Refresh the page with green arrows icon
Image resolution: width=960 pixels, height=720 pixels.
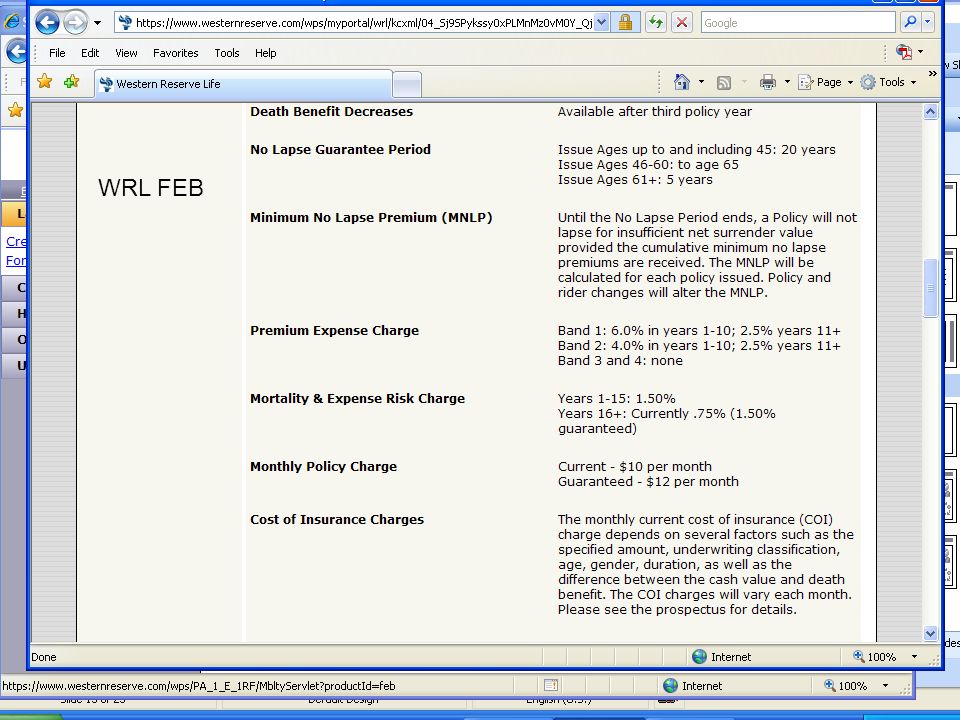click(x=656, y=23)
